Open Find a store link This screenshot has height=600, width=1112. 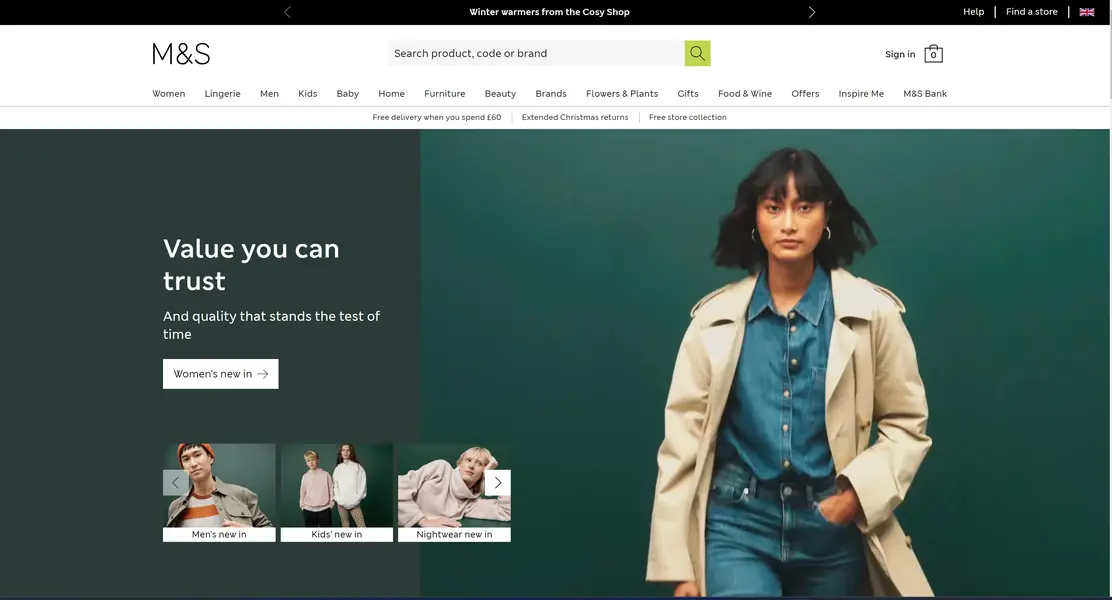1031,12
